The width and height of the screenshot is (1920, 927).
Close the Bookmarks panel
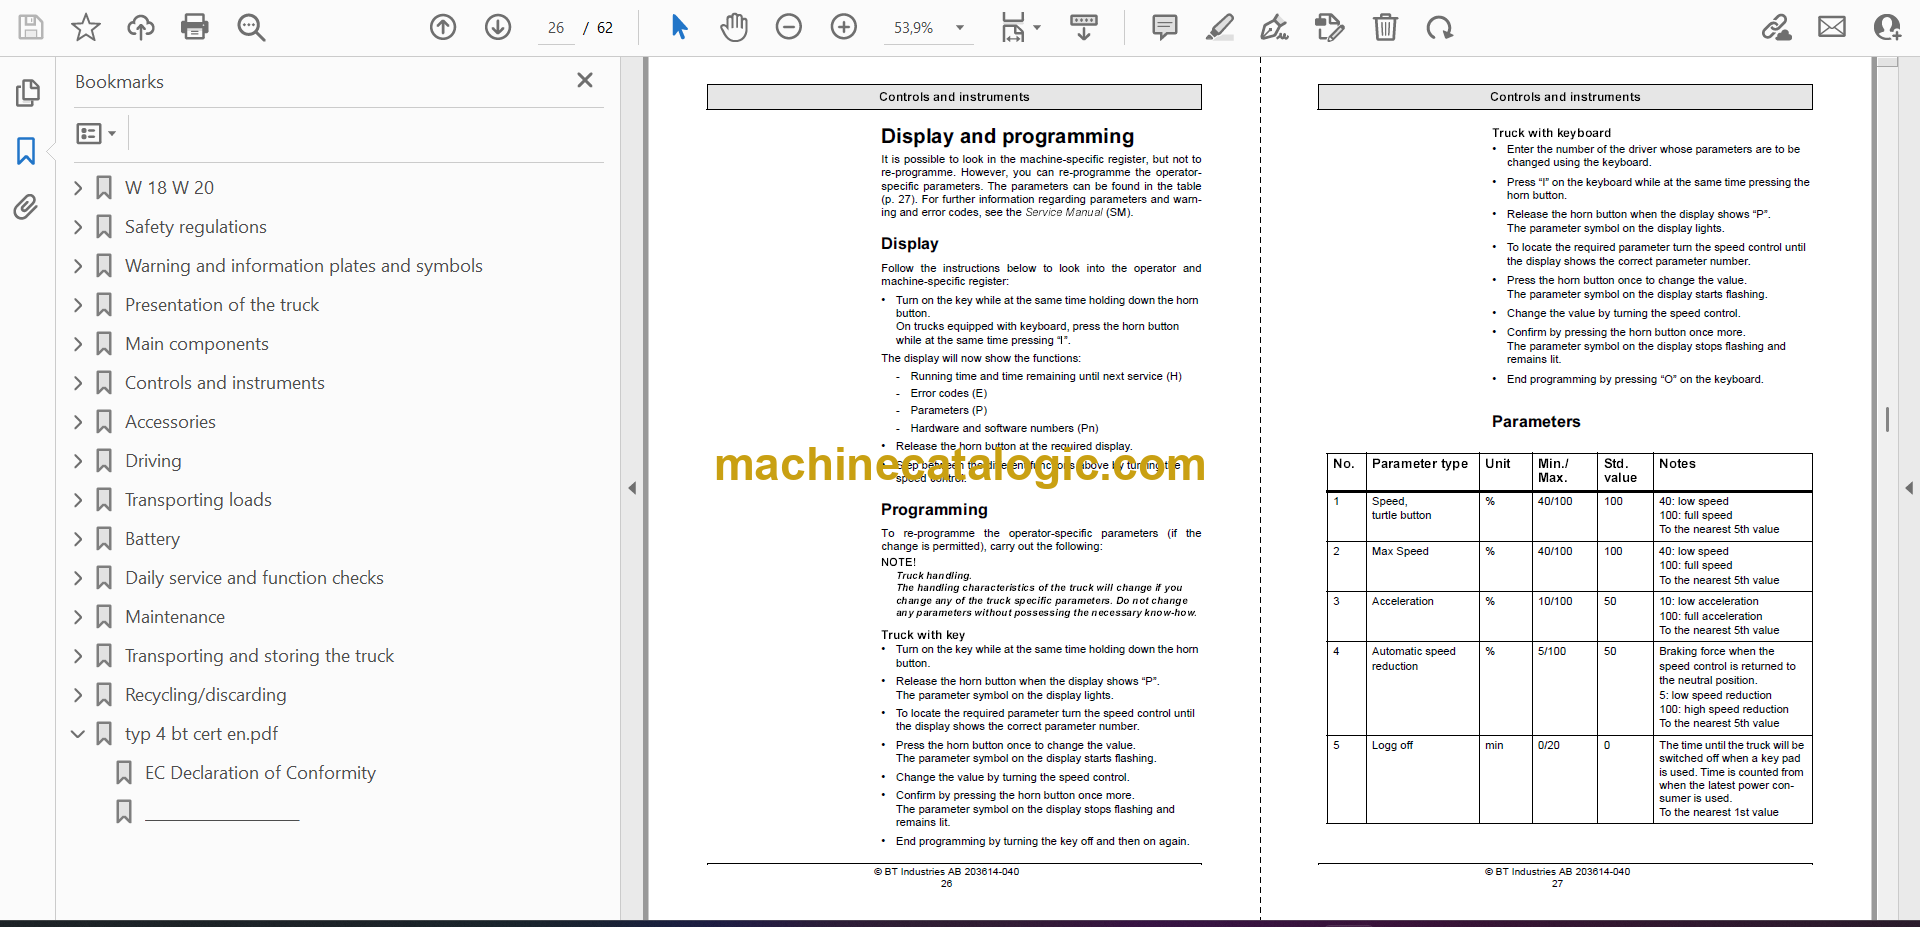(x=585, y=80)
